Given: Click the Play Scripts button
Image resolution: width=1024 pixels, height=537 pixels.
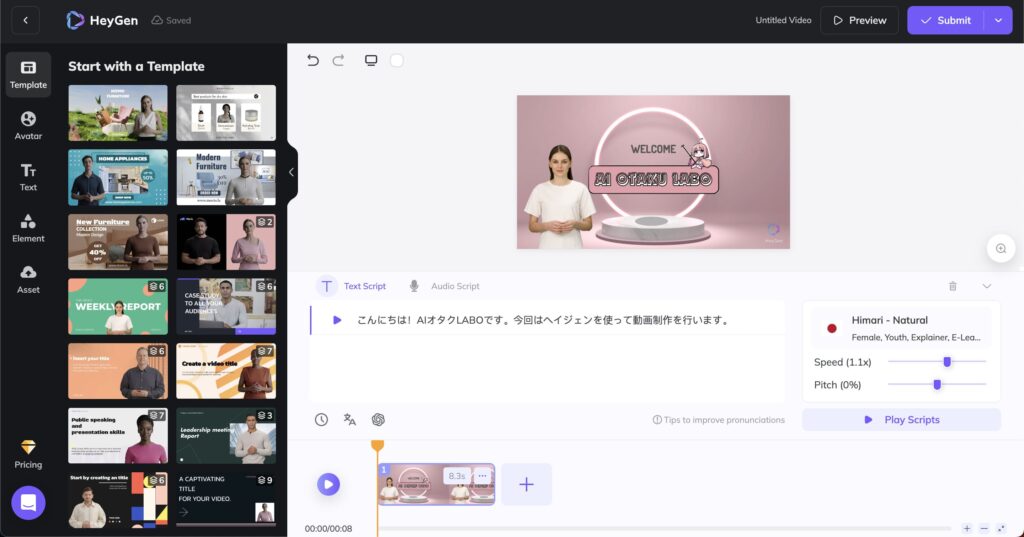Looking at the screenshot, I should pos(901,419).
